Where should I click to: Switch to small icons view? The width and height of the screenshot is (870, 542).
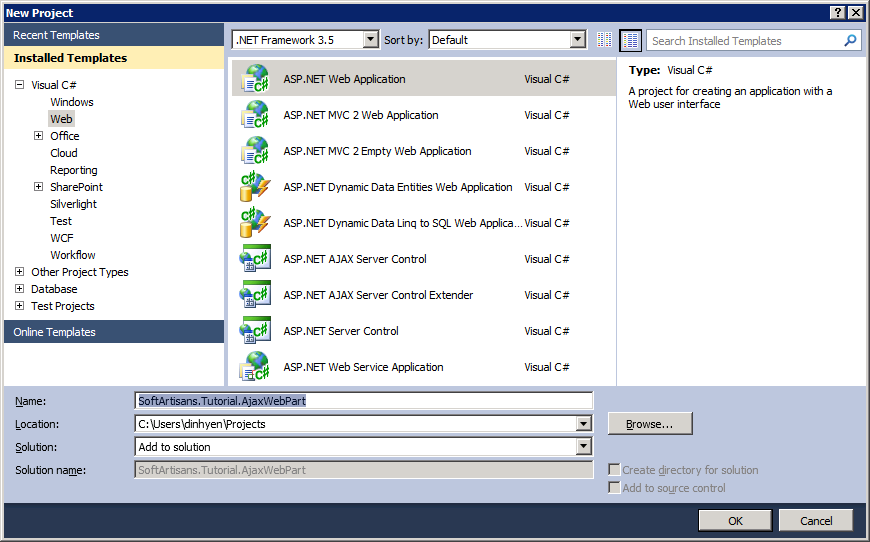coord(604,40)
